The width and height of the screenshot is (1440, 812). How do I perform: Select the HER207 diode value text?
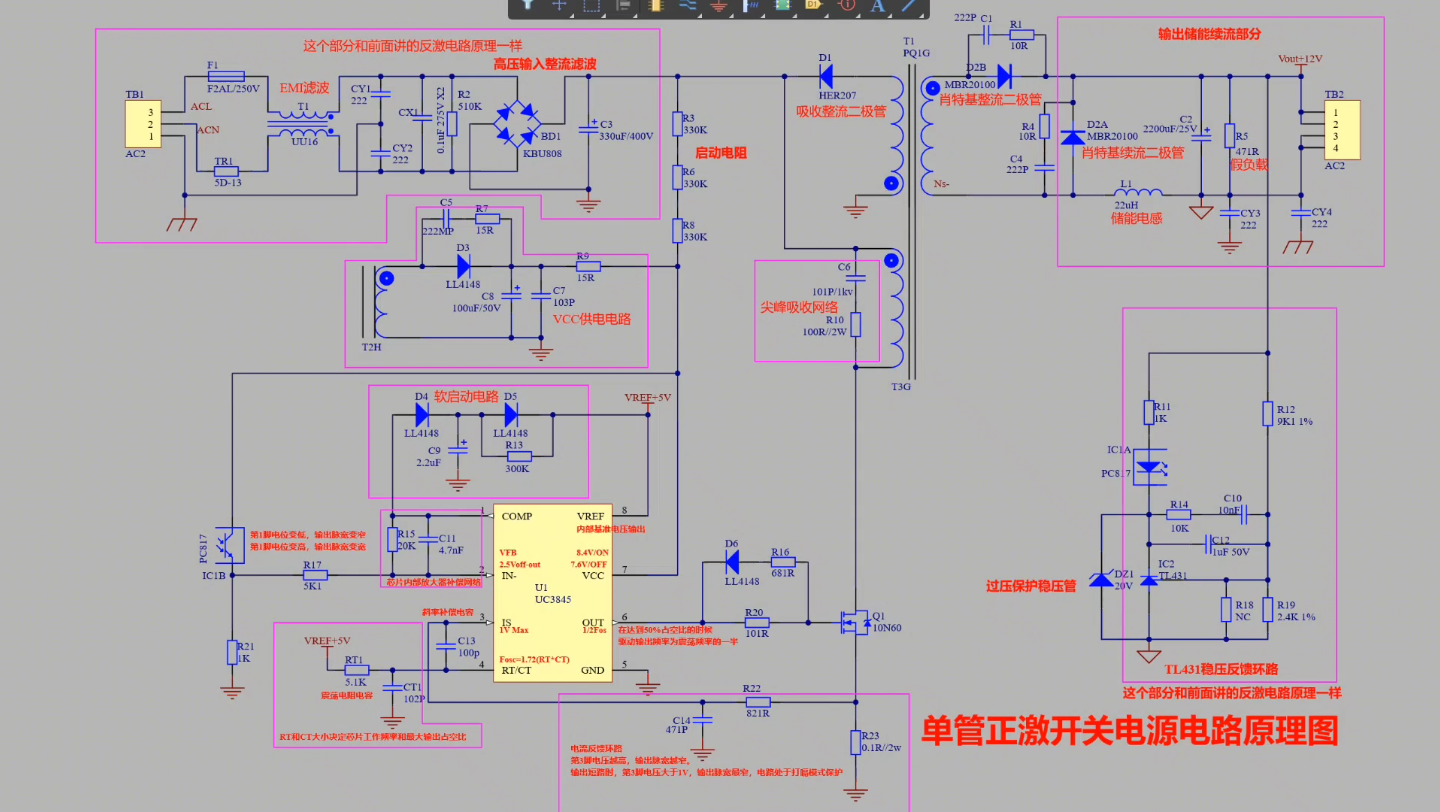tap(838, 94)
